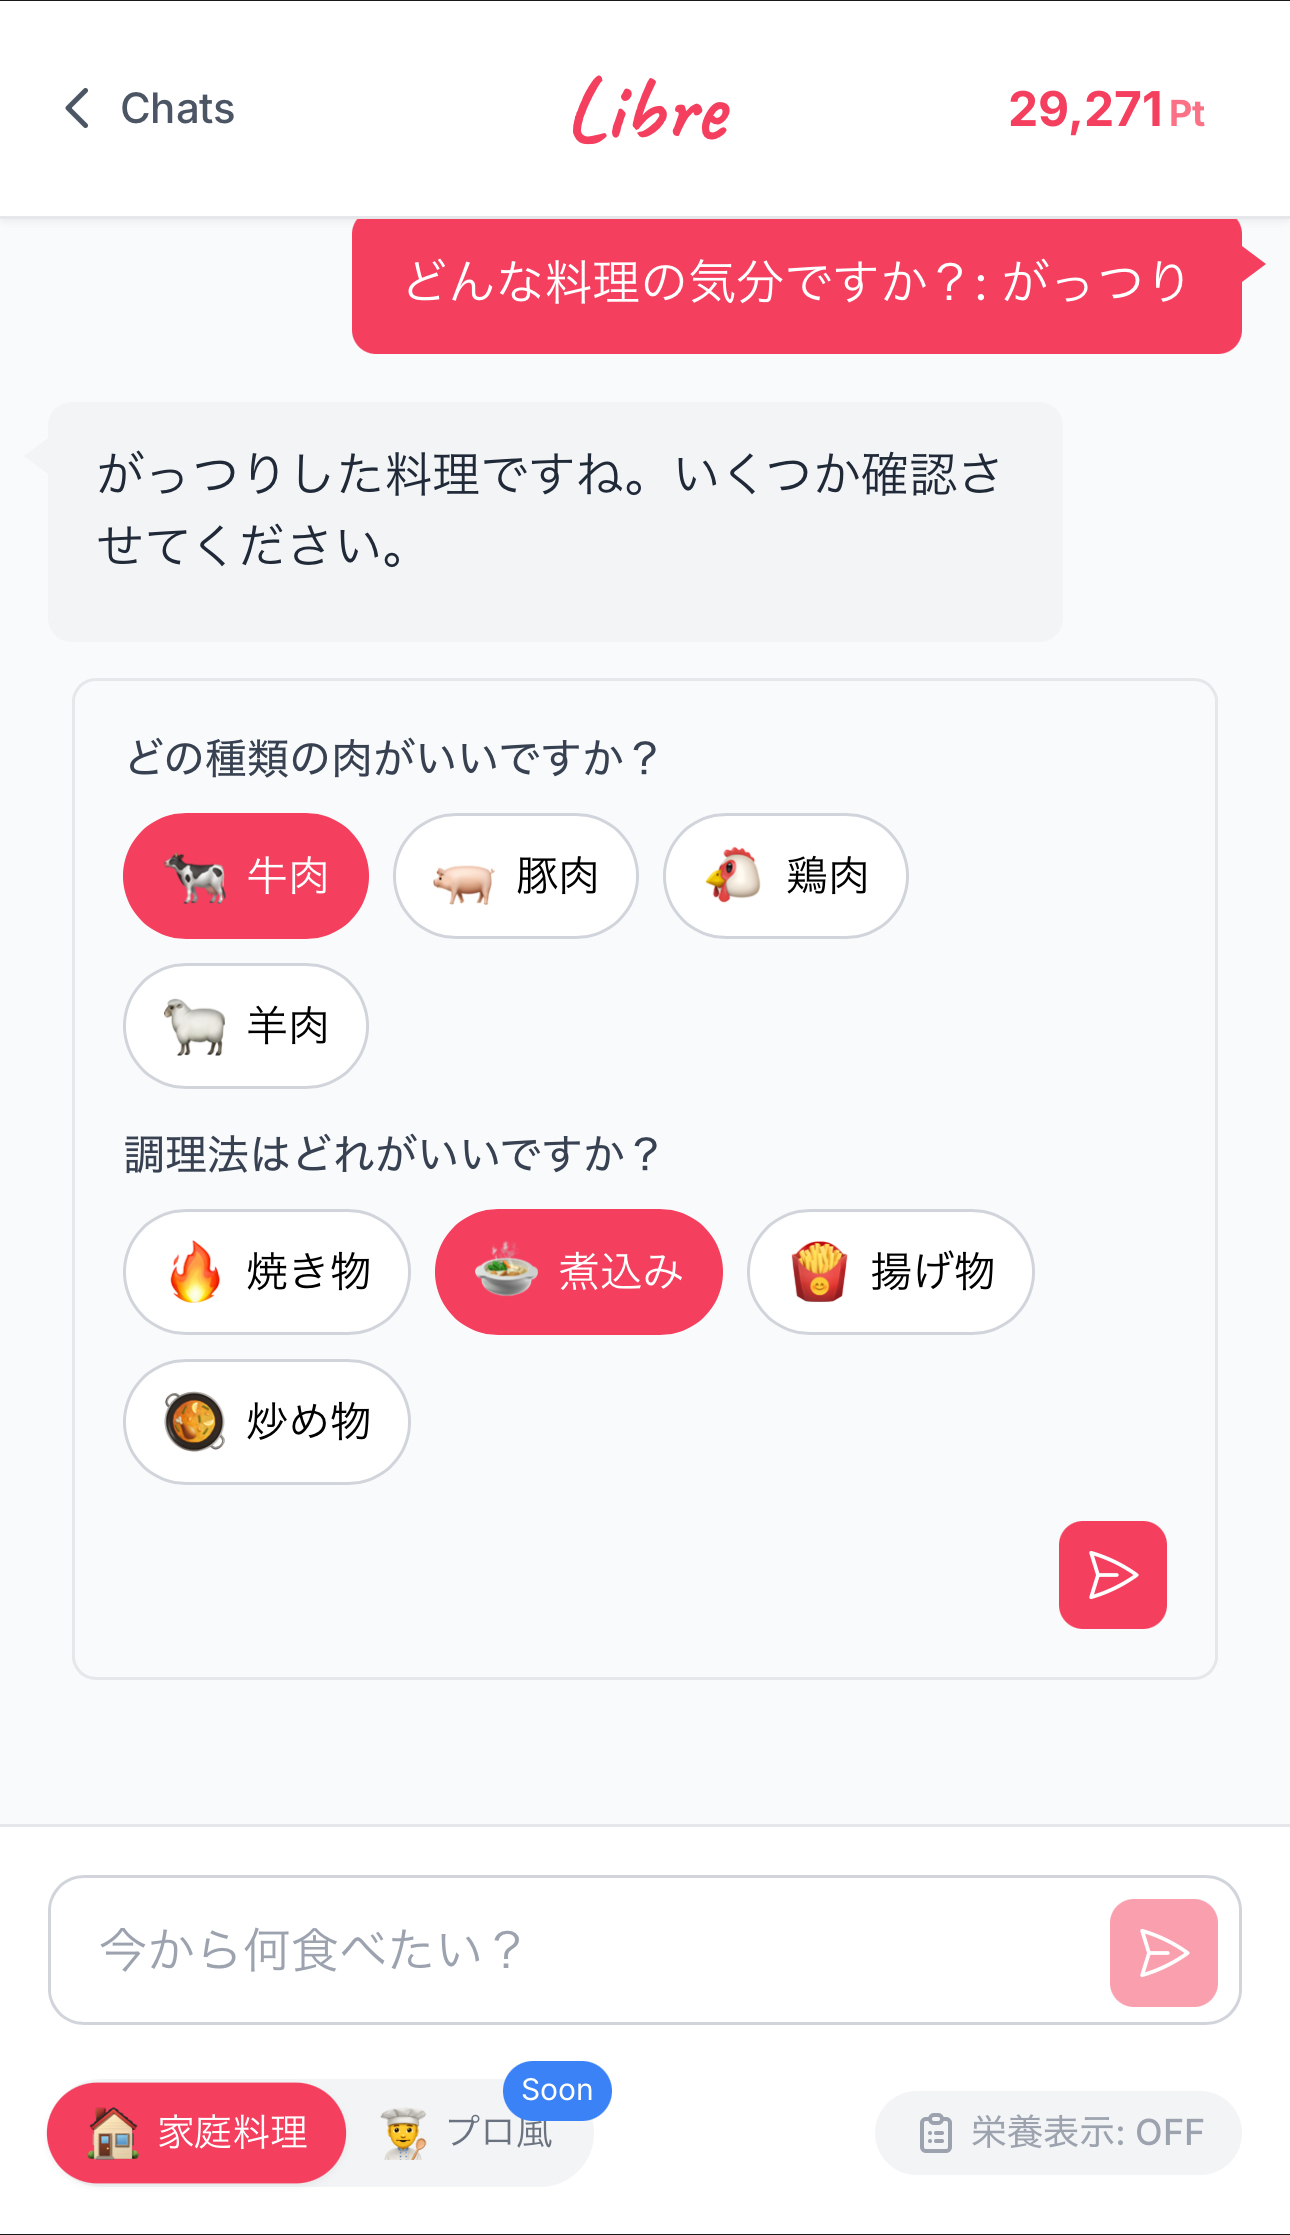Click the がっつり user message bubble
Image resolution: width=1290 pixels, height=2235 pixels.
point(796,283)
